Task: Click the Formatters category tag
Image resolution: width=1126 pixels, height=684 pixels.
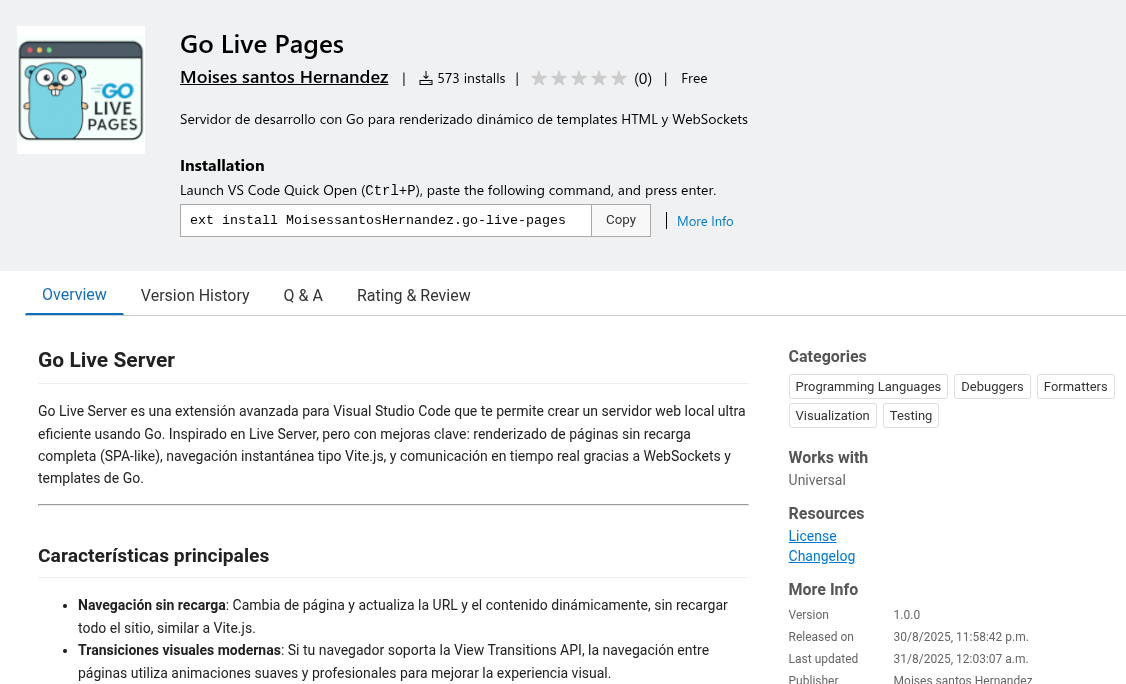Action: (1075, 387)
